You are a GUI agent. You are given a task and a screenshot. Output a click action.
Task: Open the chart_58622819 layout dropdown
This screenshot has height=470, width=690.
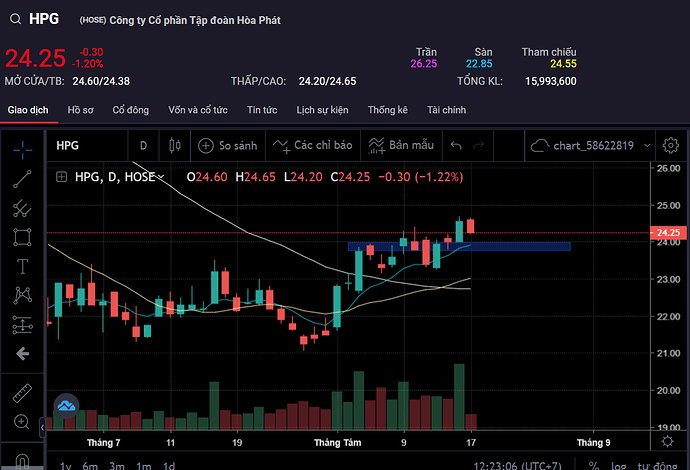tap(590, 145)
